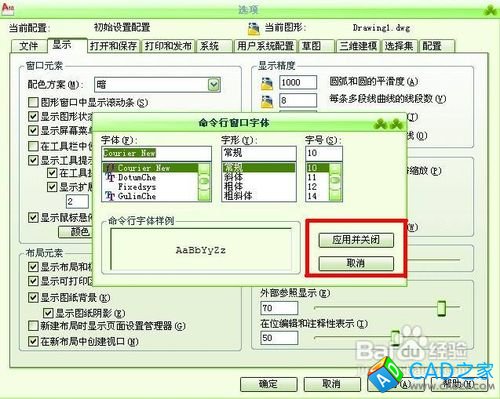Select GulimChe in font list
500x399 pixels.
click(x=150, y=196)
